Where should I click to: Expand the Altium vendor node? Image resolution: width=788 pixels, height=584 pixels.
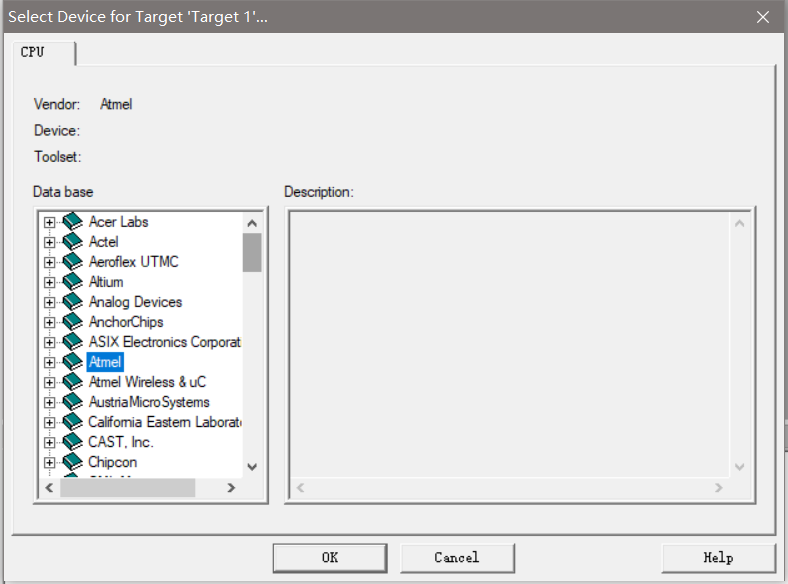[x=49, y=282]
